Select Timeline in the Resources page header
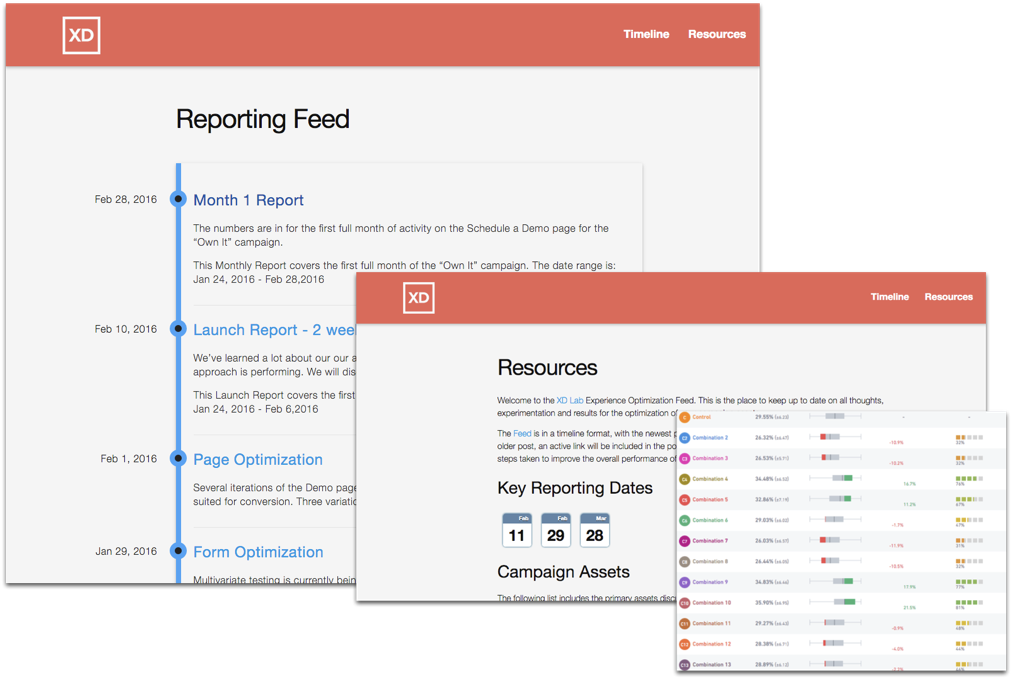The height and width of the screenshot is (679, 1012). (889, 297)
